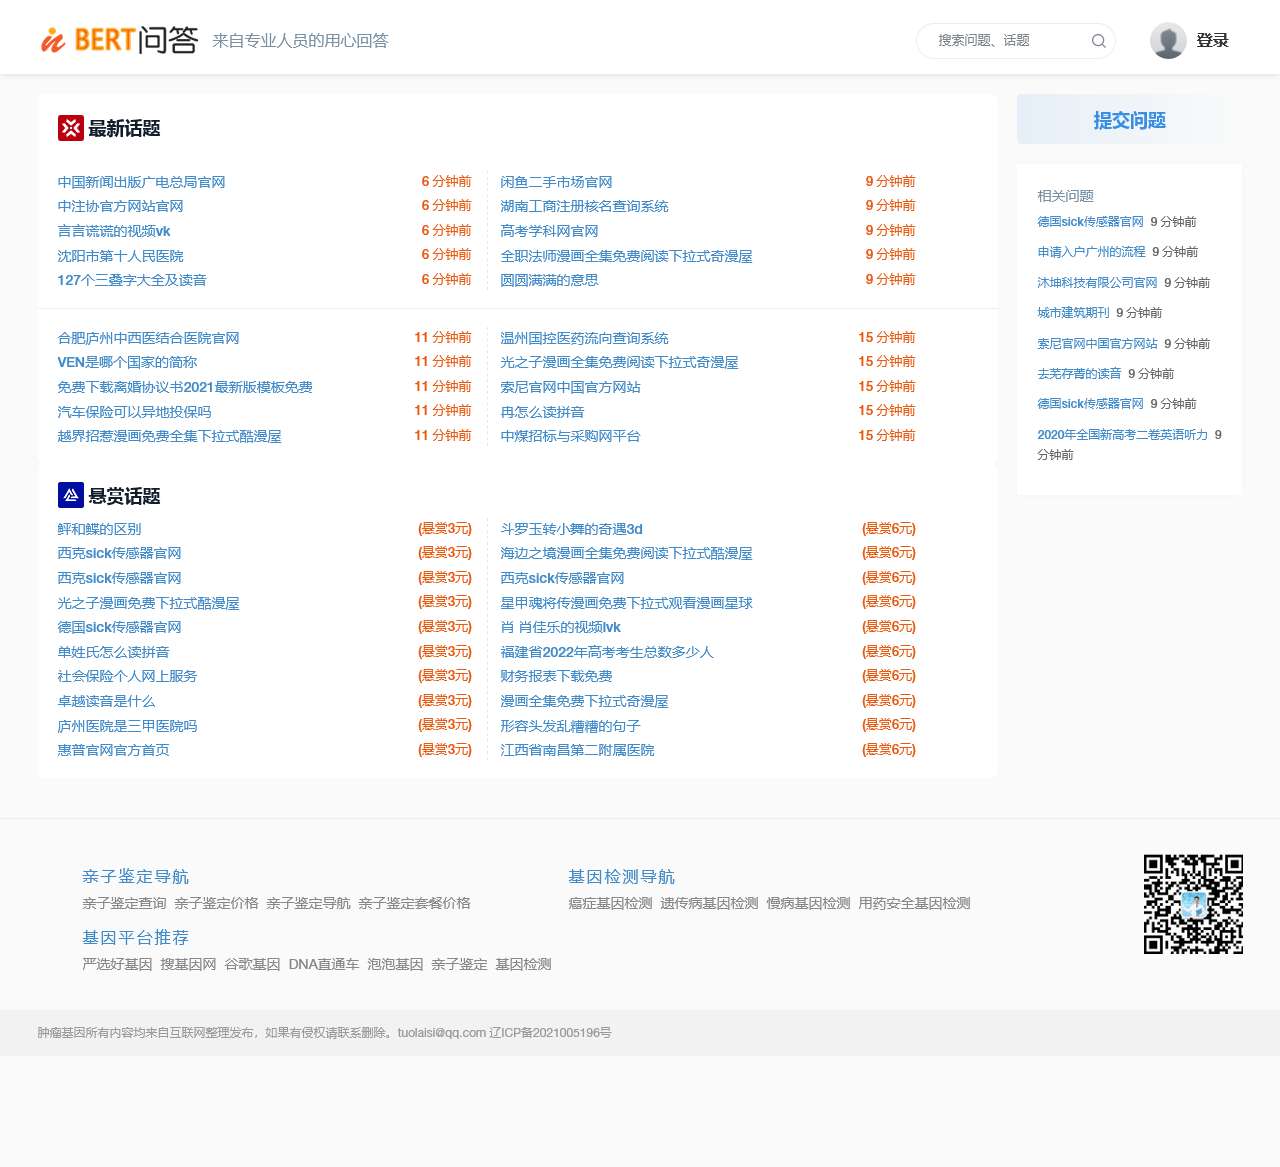
Task: Click the blue 悬赏话题 section icon
Action: tap(70, 495)
